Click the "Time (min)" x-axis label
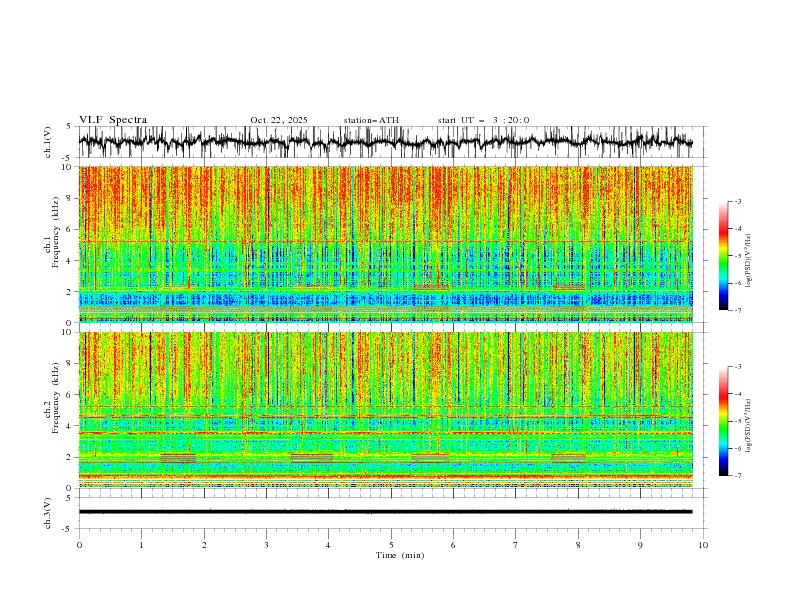Screen dimensions: 792x612 [400, 555]
